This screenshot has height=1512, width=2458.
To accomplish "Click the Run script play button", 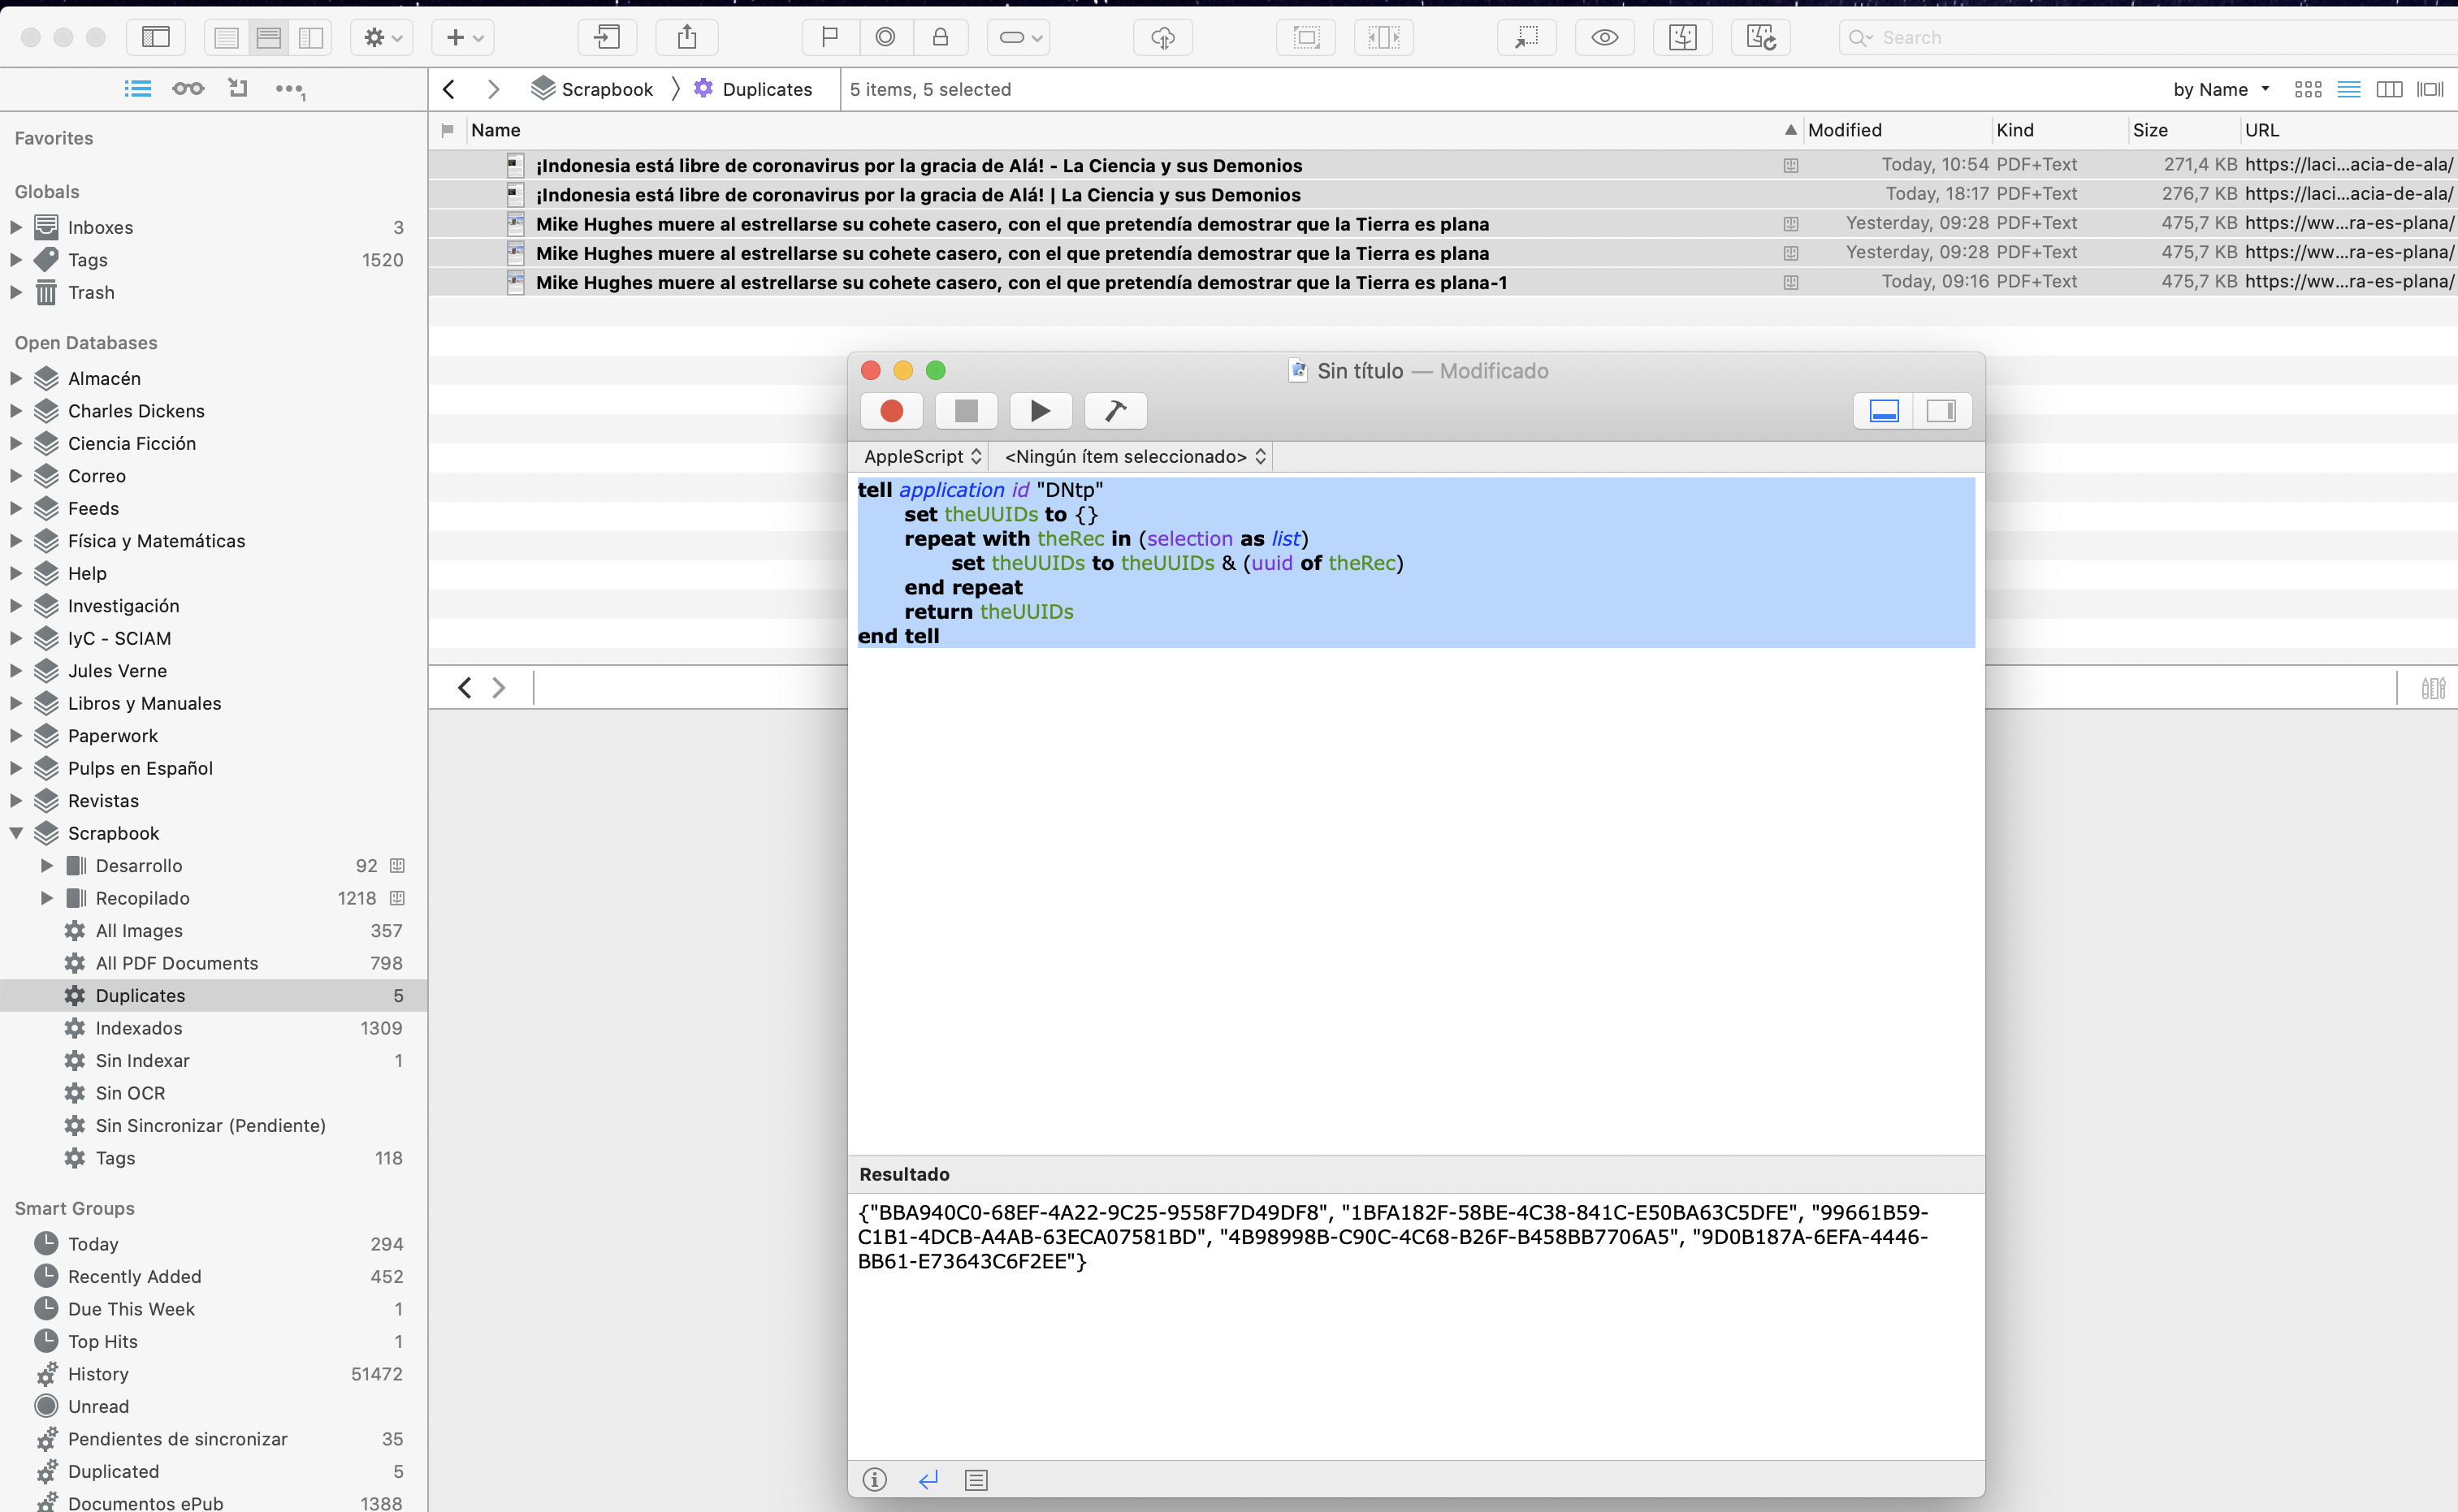I will [1040, 411].
